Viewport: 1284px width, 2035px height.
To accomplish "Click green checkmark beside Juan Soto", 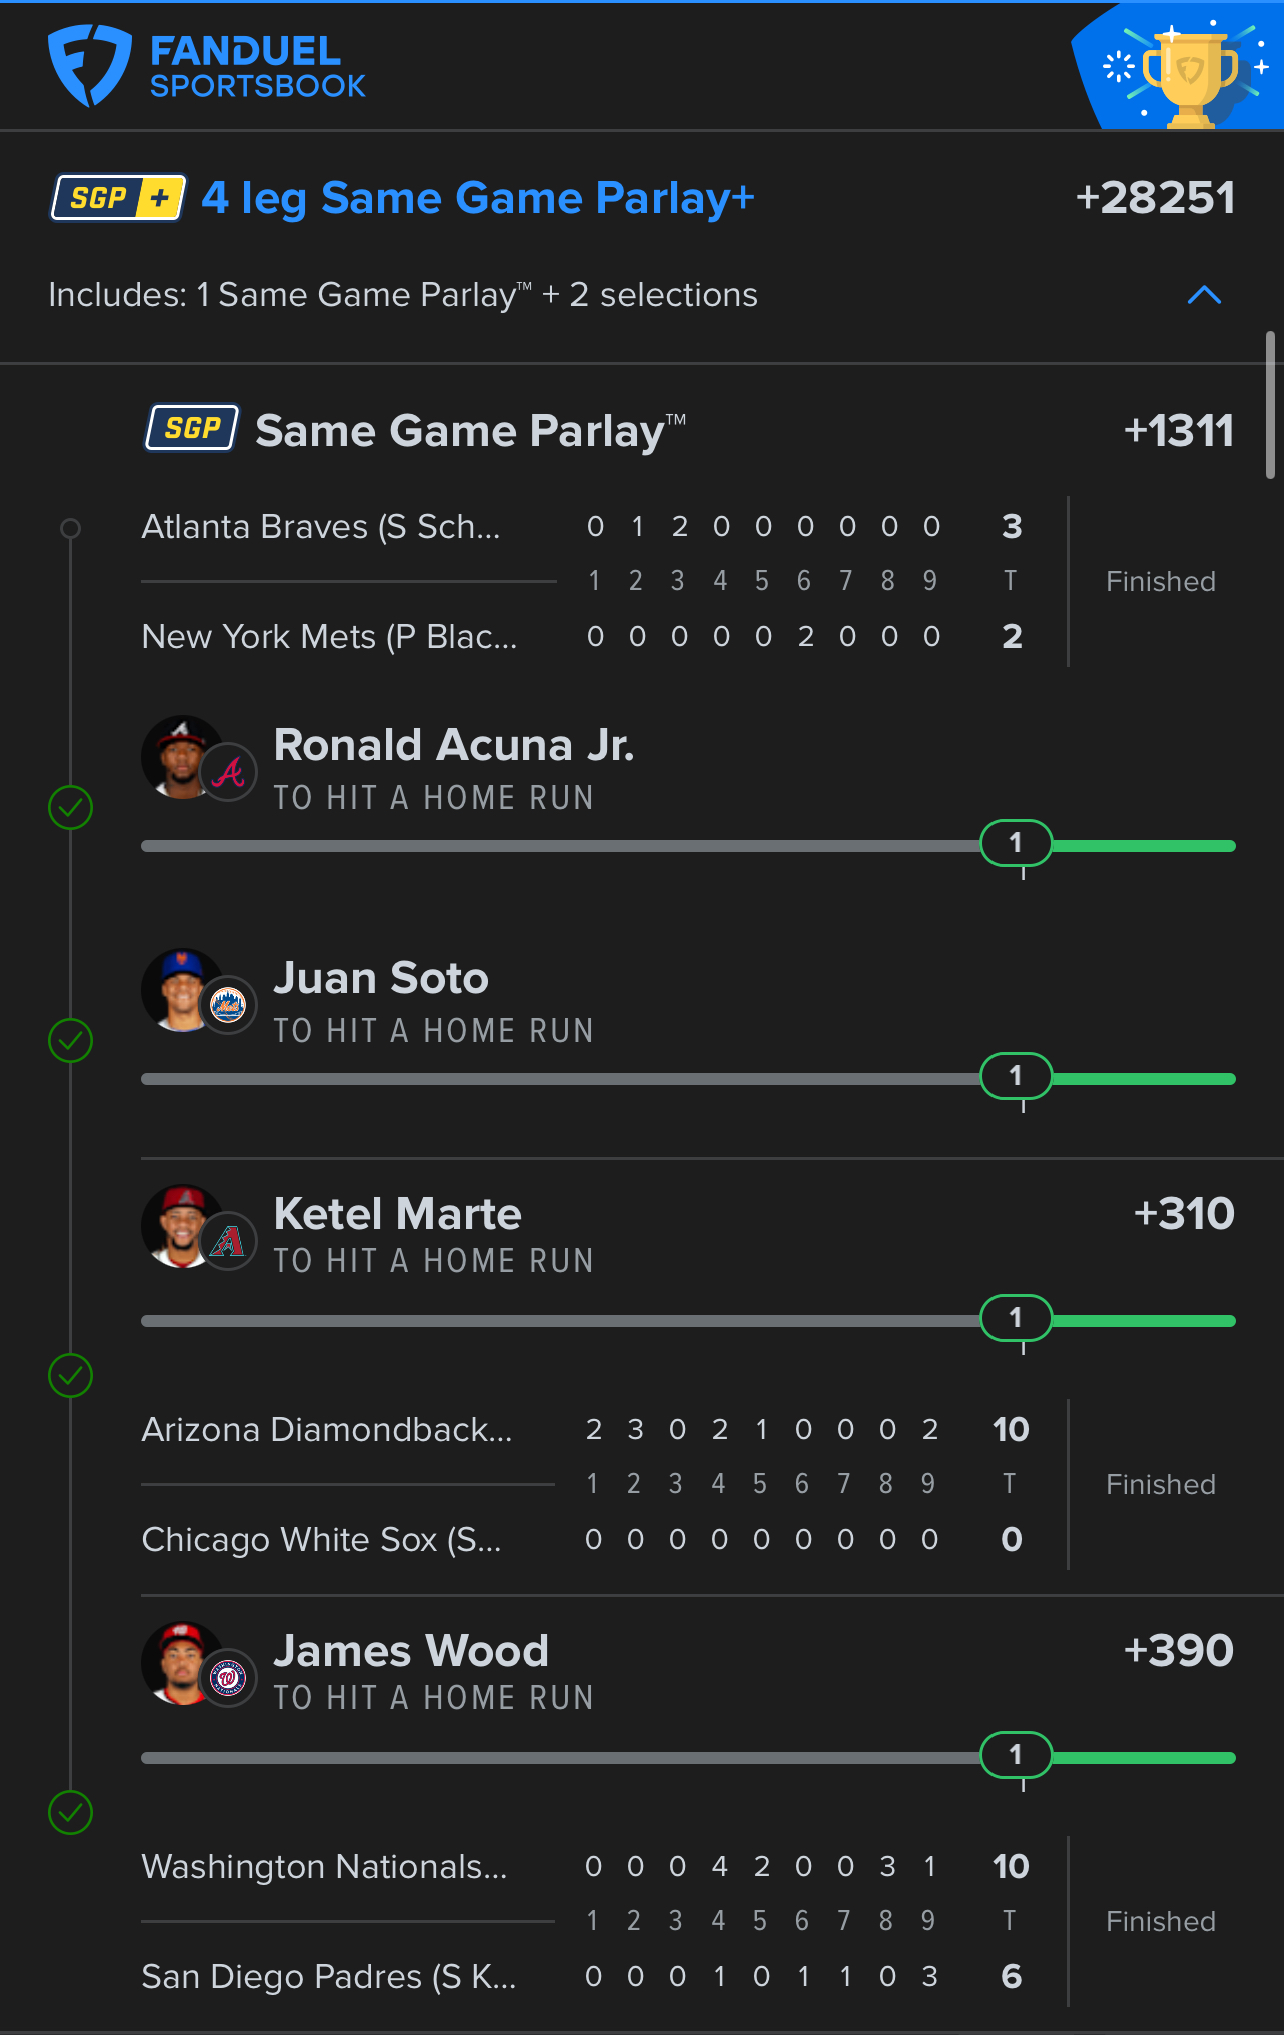I will tap(71, 1040).
